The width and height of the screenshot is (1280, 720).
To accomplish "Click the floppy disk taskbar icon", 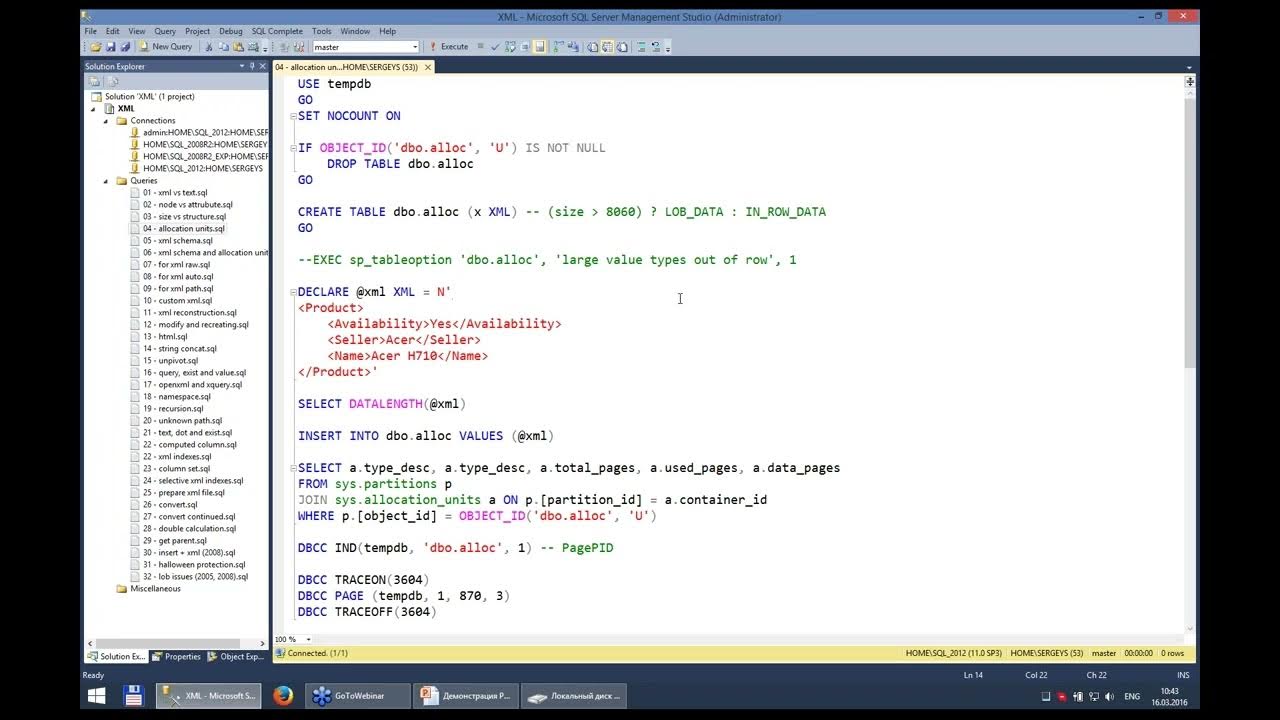I will point(134,696).
